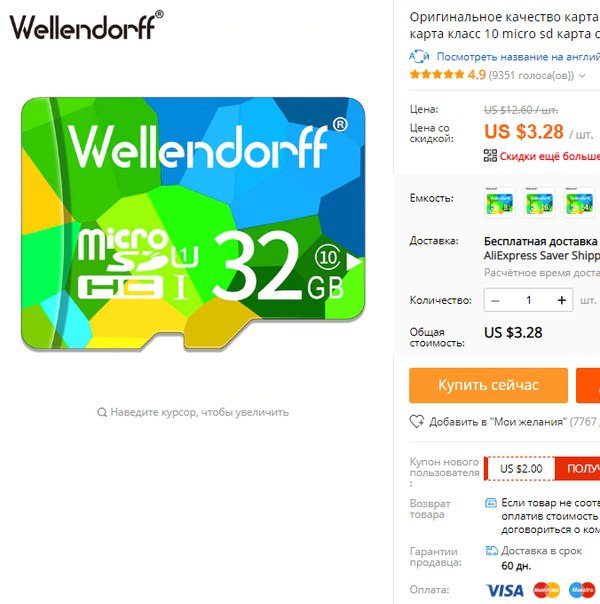Choose the 64GB capacity option
The image size is (600, 604).
coord(580,203)
